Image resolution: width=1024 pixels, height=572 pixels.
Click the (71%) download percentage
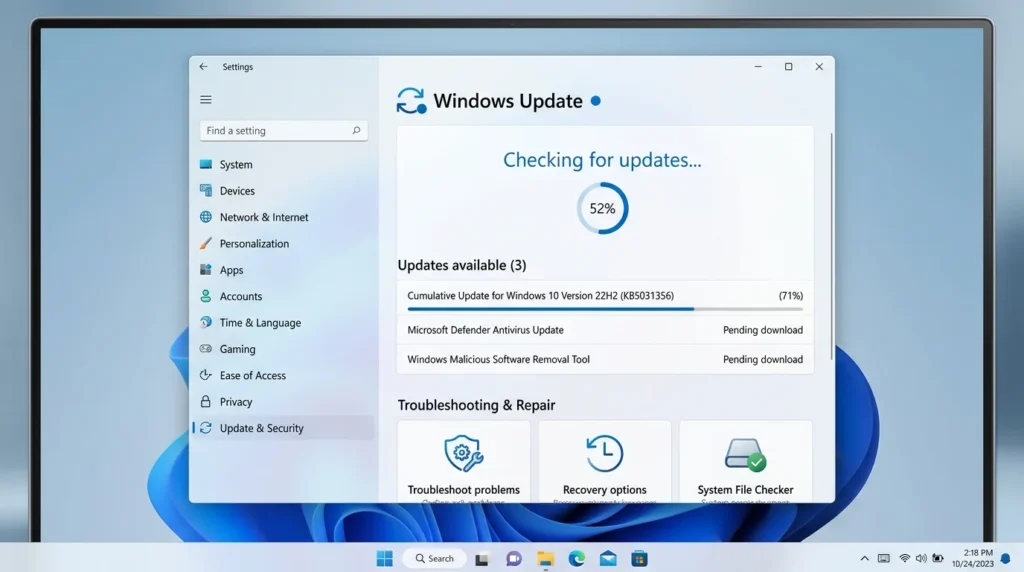tap(791, 296)
